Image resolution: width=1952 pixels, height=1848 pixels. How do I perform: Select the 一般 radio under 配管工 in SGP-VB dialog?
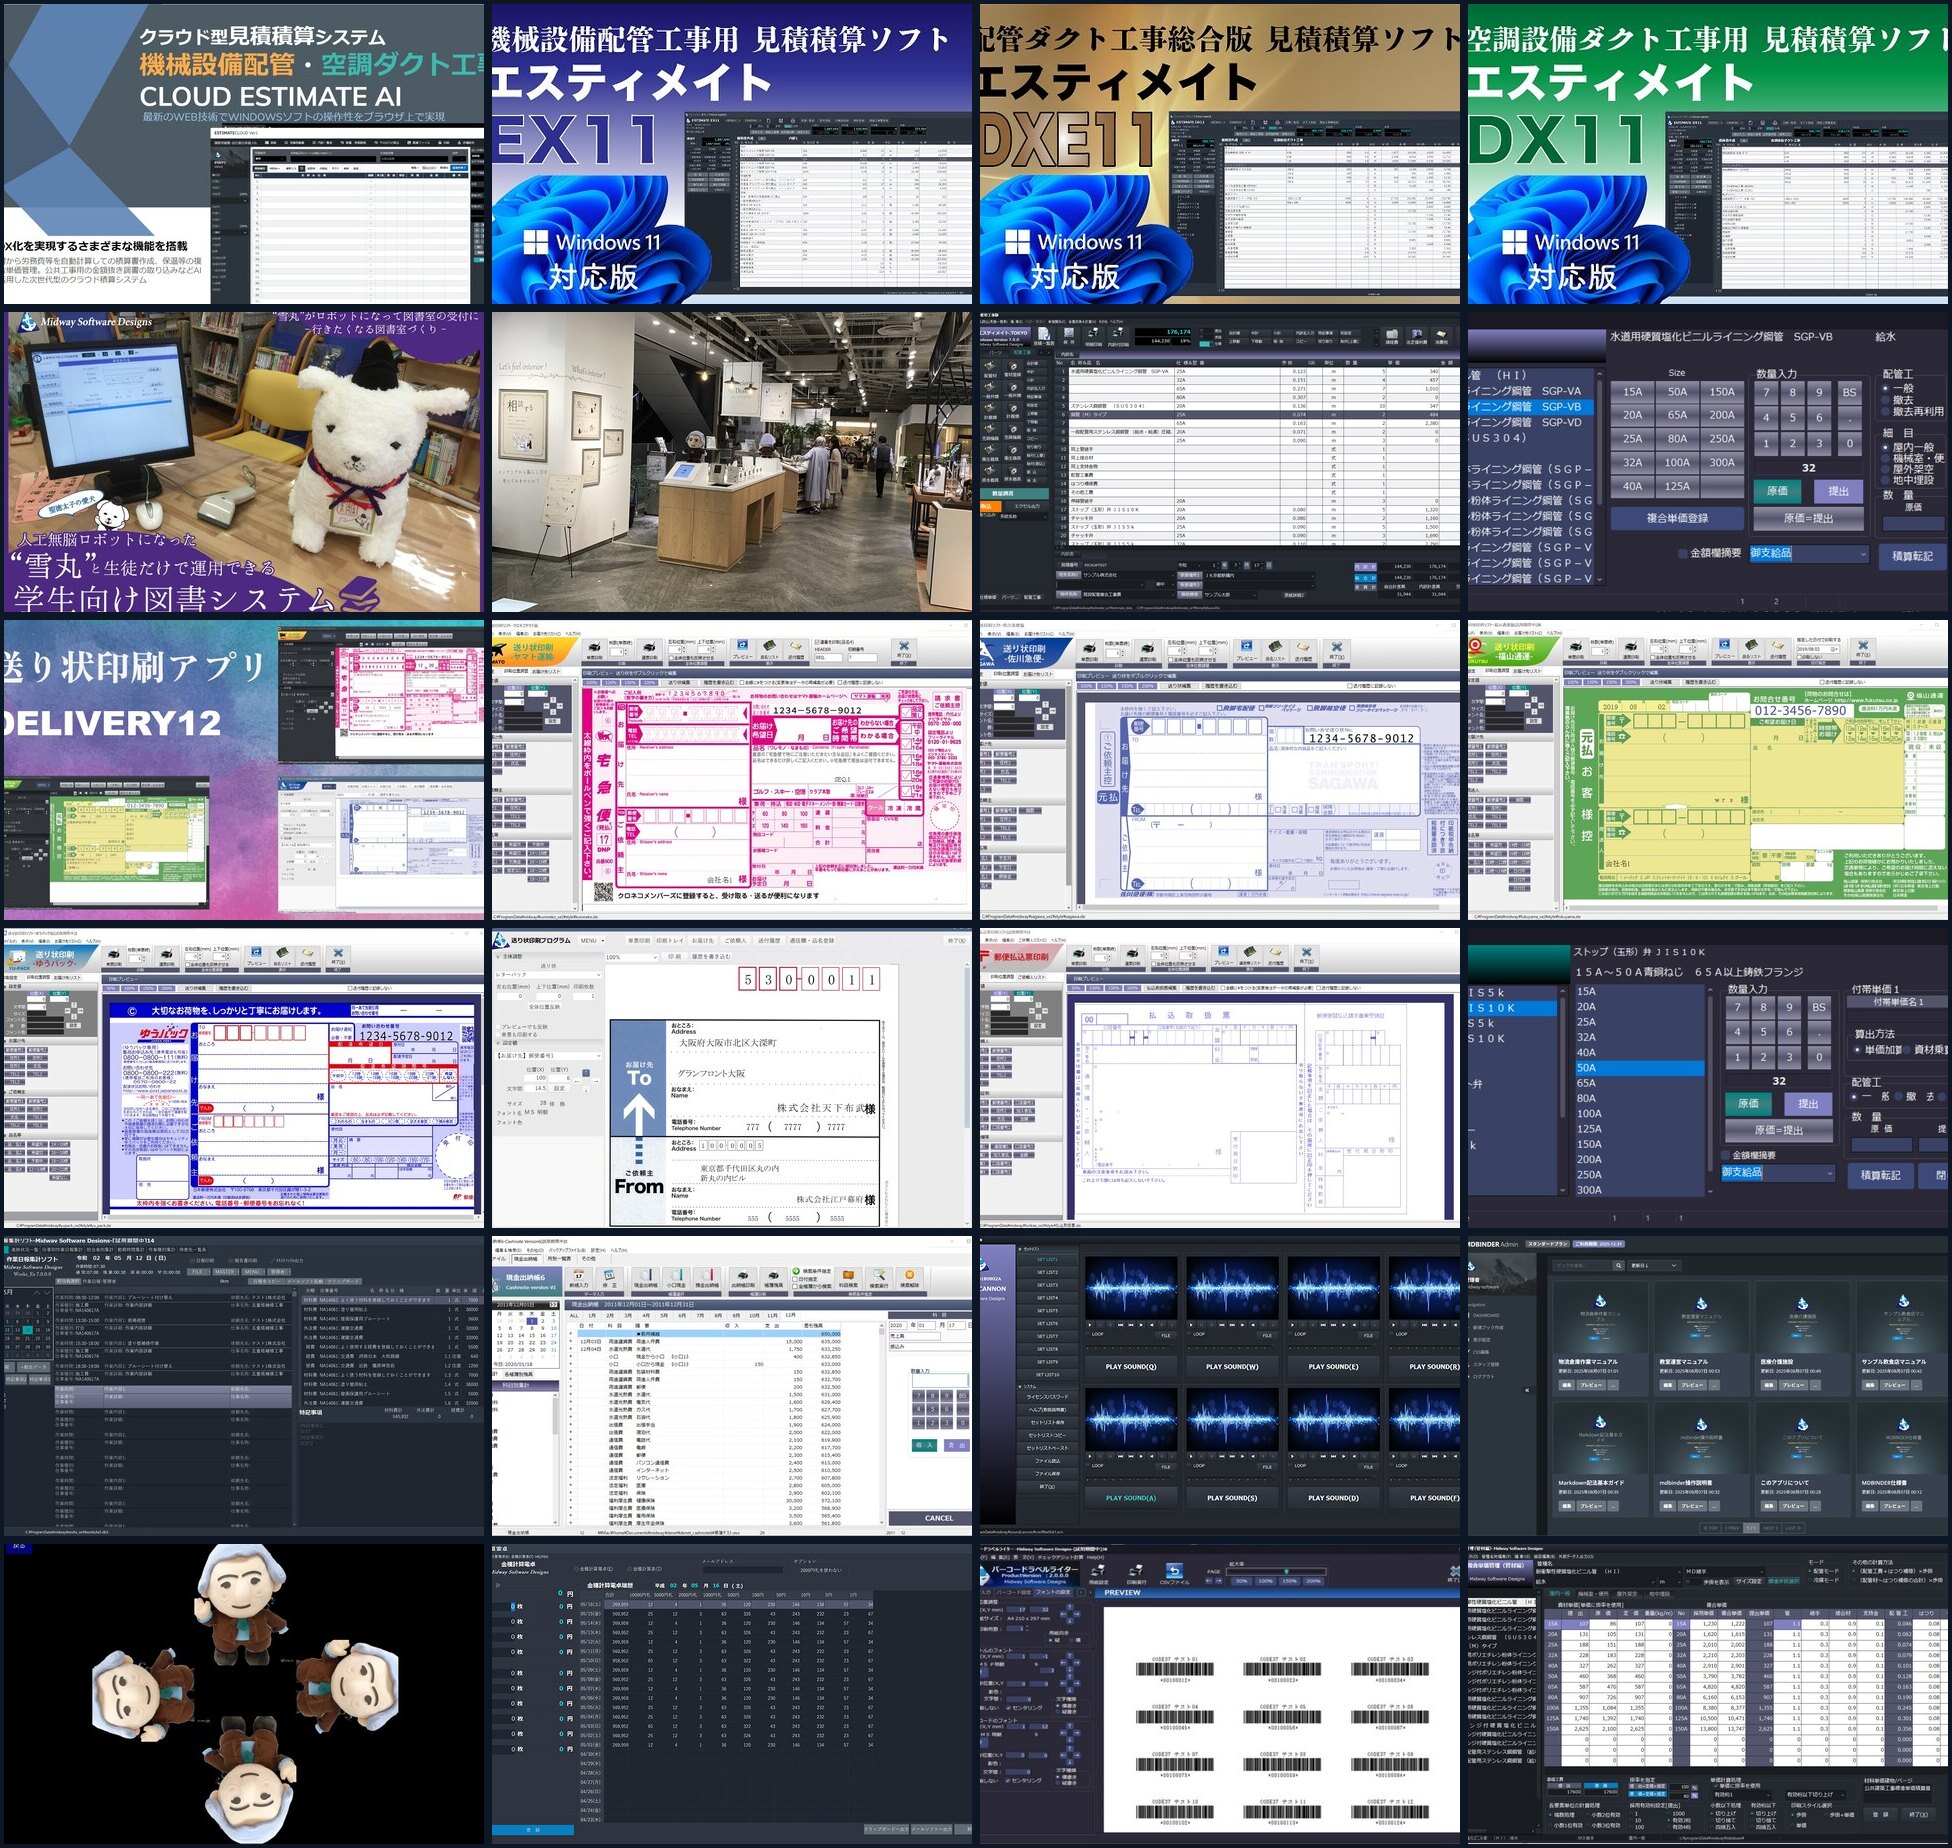point(1886,388)
